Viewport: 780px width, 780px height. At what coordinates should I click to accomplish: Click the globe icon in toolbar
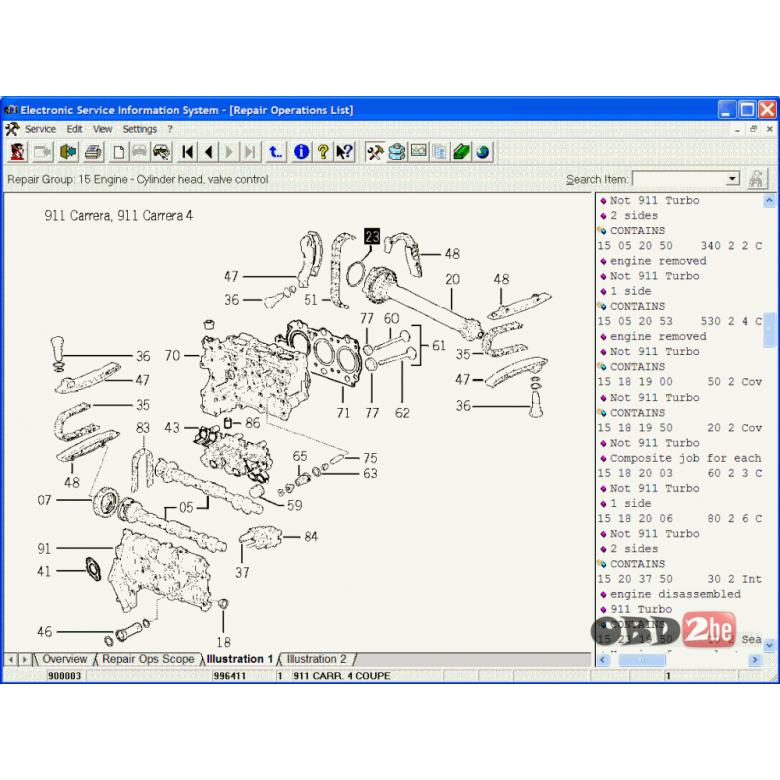(x=483, y=152)
